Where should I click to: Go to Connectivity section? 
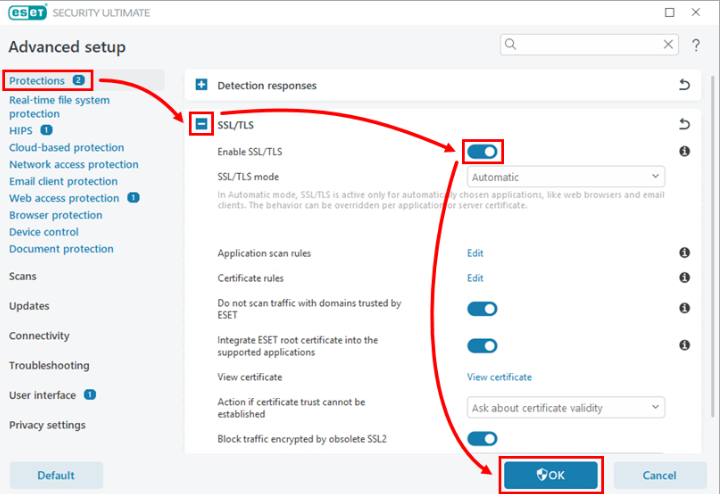coord(39,336)
